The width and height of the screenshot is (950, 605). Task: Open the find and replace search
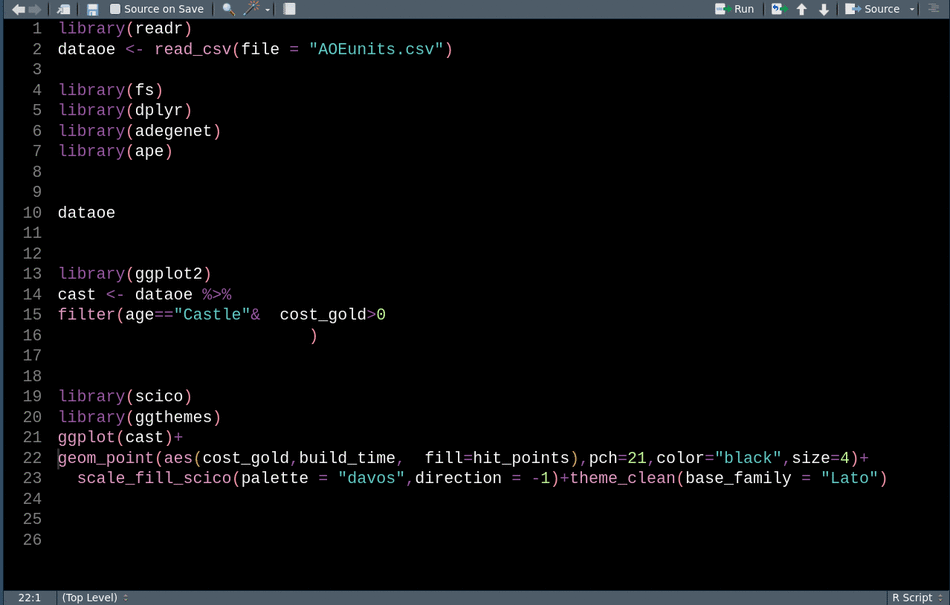coord(228,9)
